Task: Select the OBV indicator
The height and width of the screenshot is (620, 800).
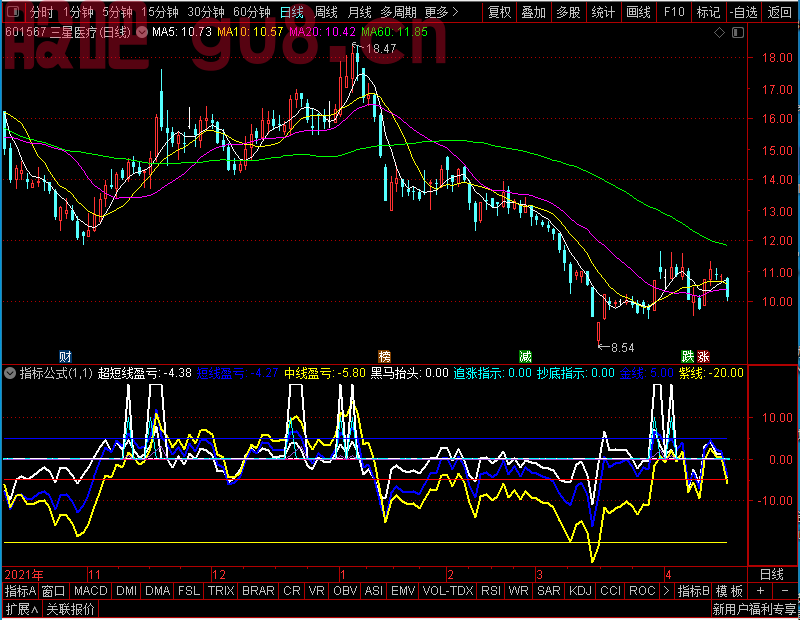Action: coord(345,591)
